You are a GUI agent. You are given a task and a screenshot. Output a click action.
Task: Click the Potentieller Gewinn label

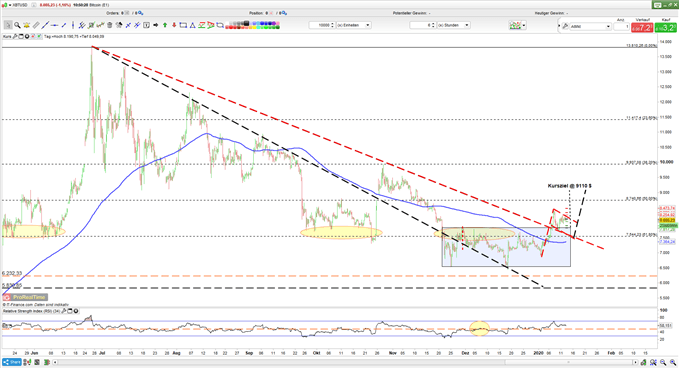pyautogui.click(x=411, y=13)
